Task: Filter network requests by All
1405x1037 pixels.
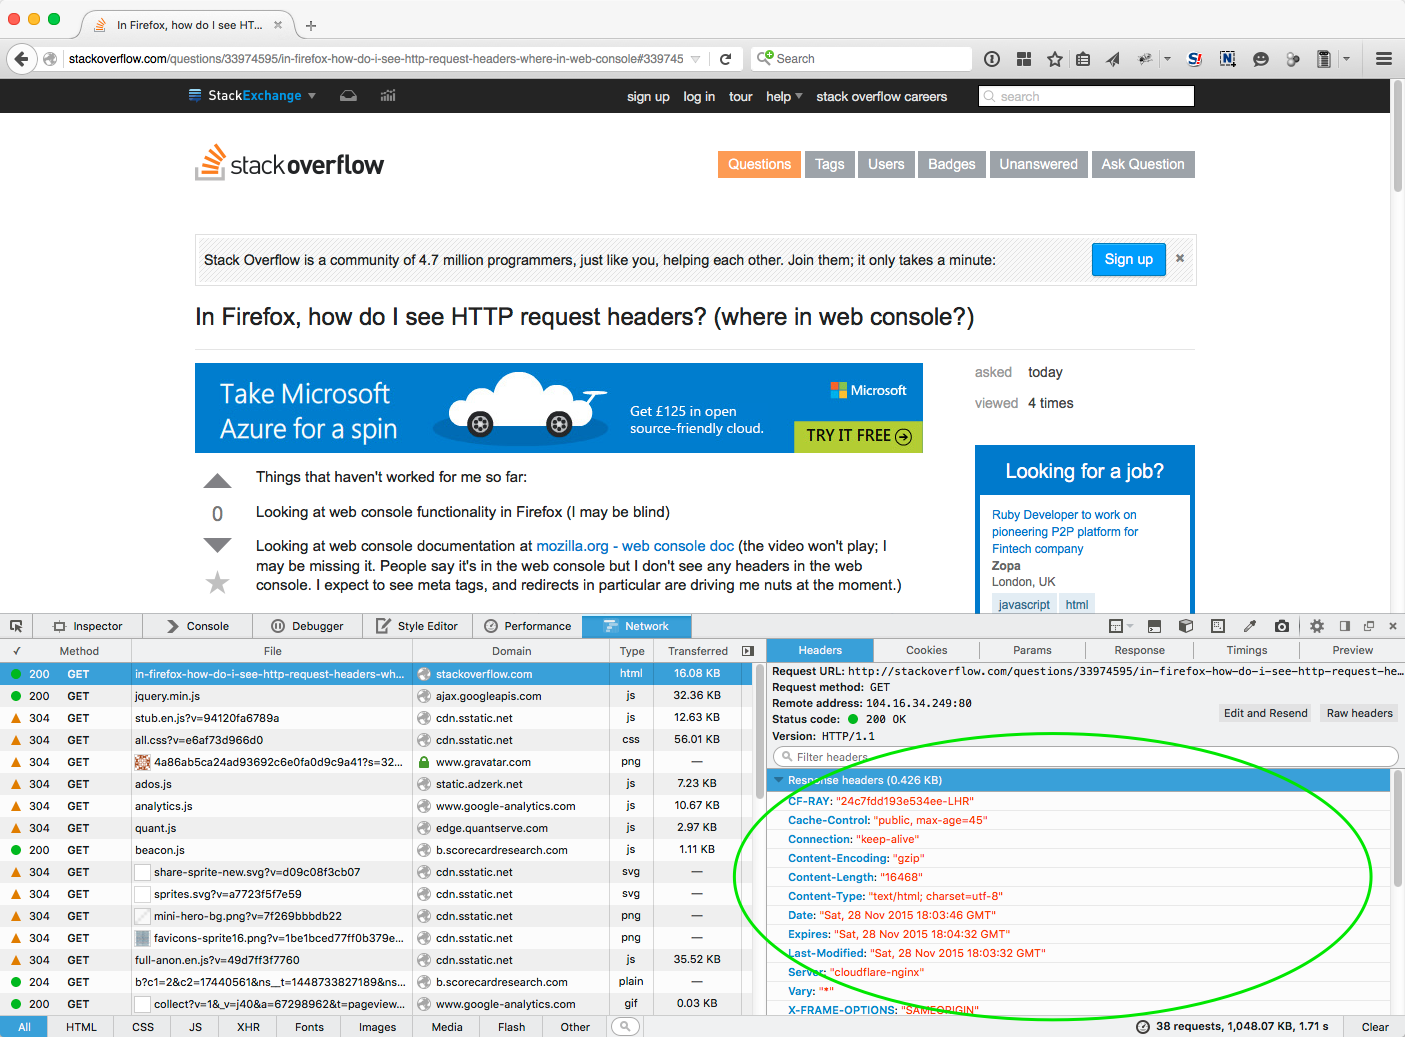Action: tap(24, 1027)
